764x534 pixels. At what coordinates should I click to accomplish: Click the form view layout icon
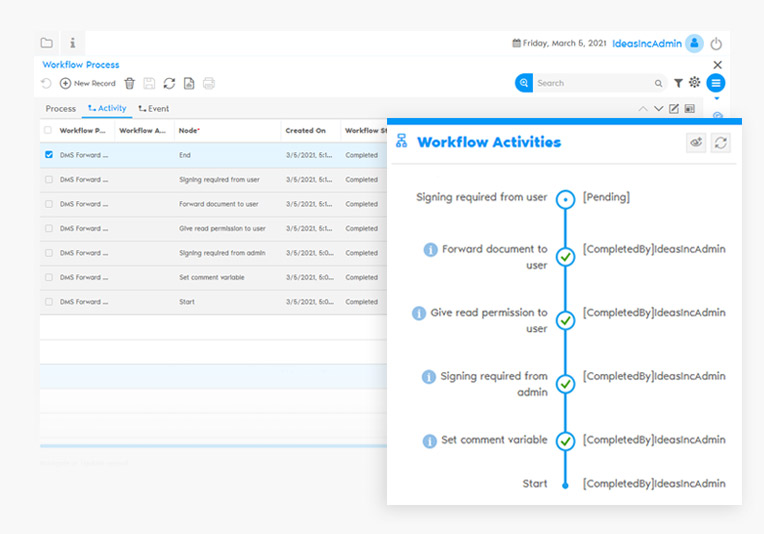coord(689,109)
